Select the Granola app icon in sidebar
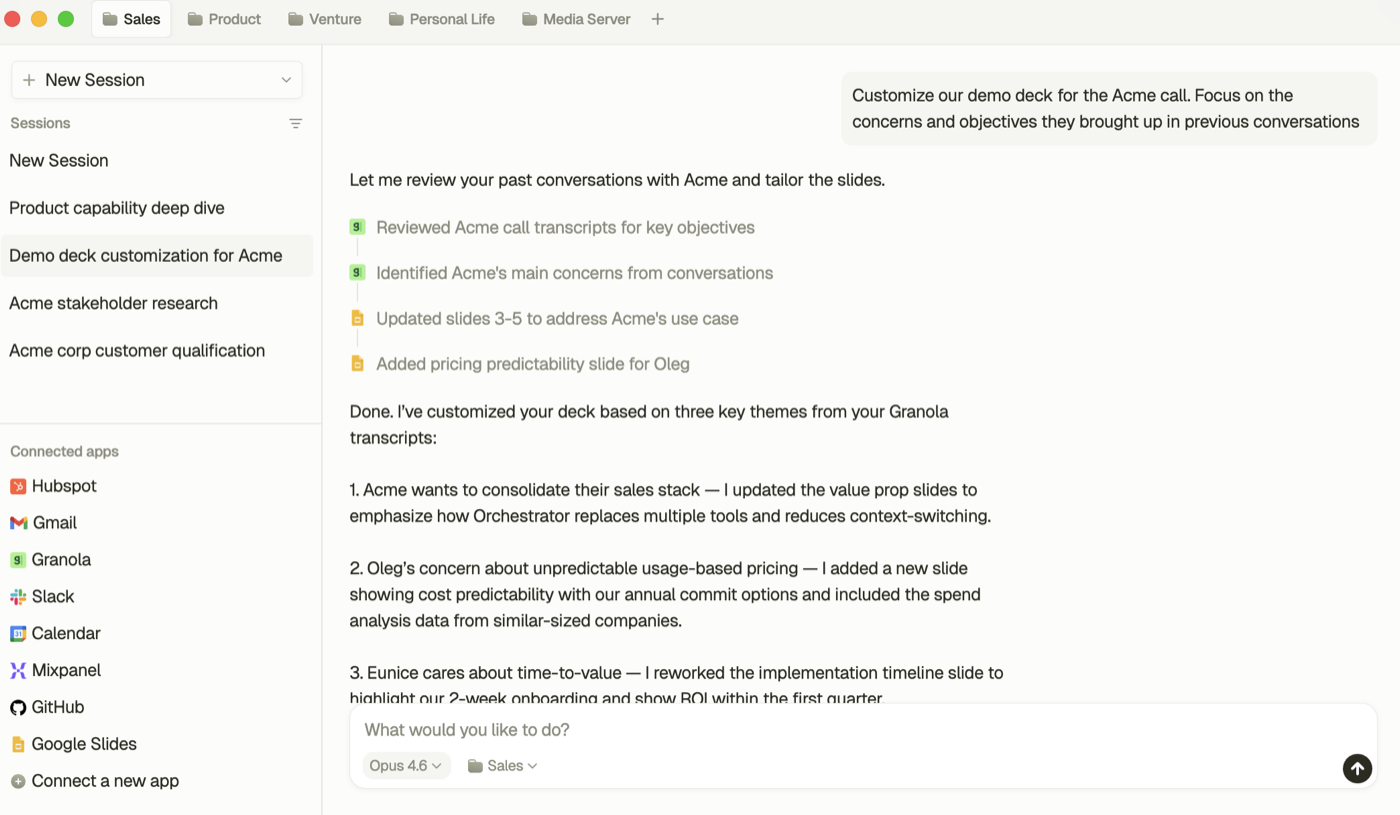Image resolution: width=1400 pixels, height=815 pixels. [x=18, y=560]
